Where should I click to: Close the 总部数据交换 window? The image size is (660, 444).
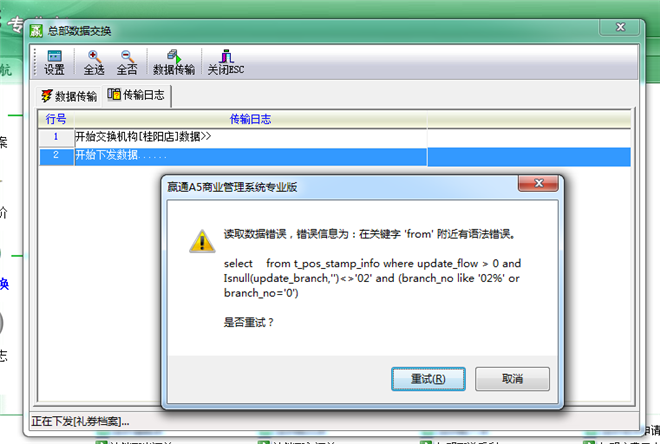click(620, 27)
